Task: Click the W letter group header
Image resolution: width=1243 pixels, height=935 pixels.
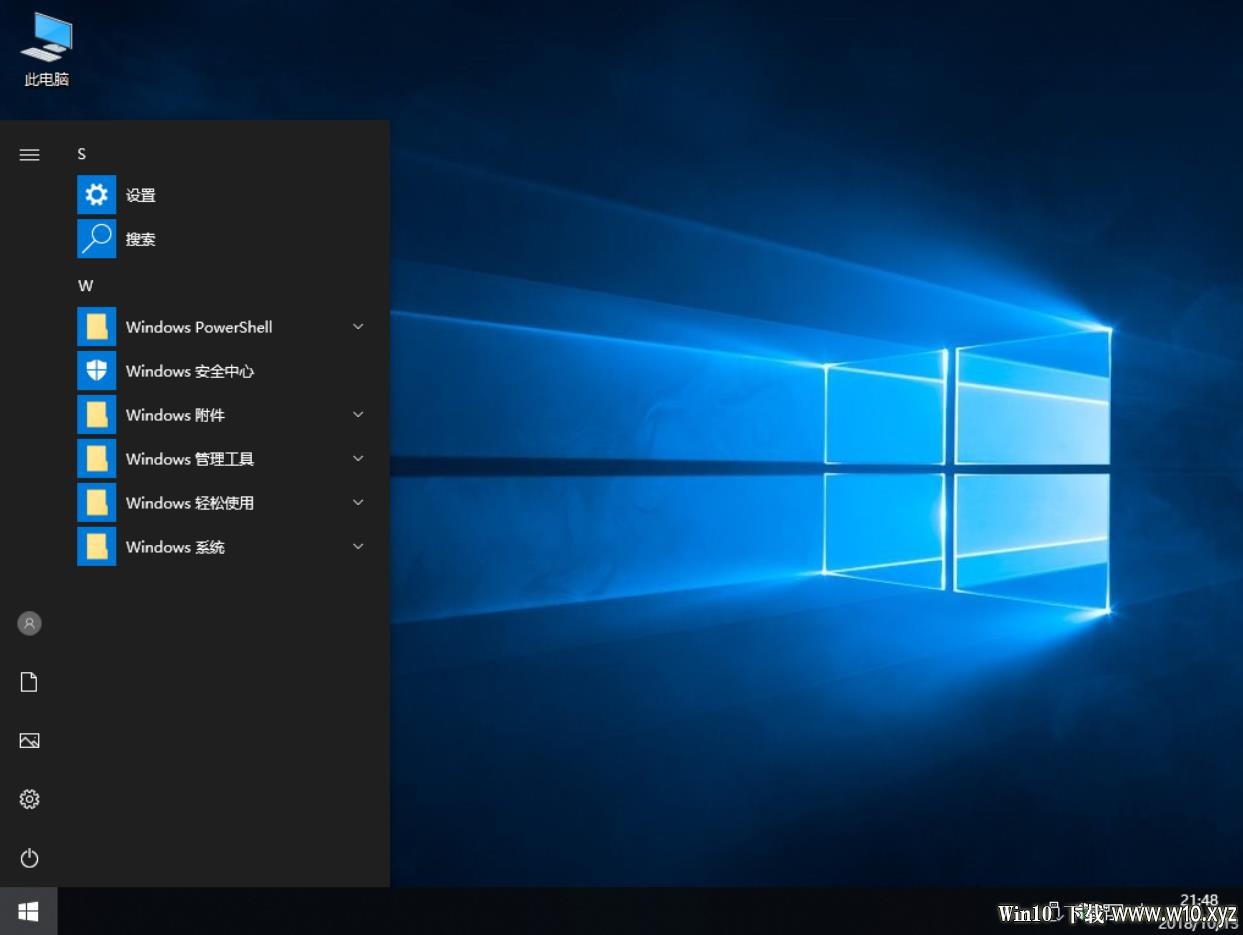Action: (85, 286)
